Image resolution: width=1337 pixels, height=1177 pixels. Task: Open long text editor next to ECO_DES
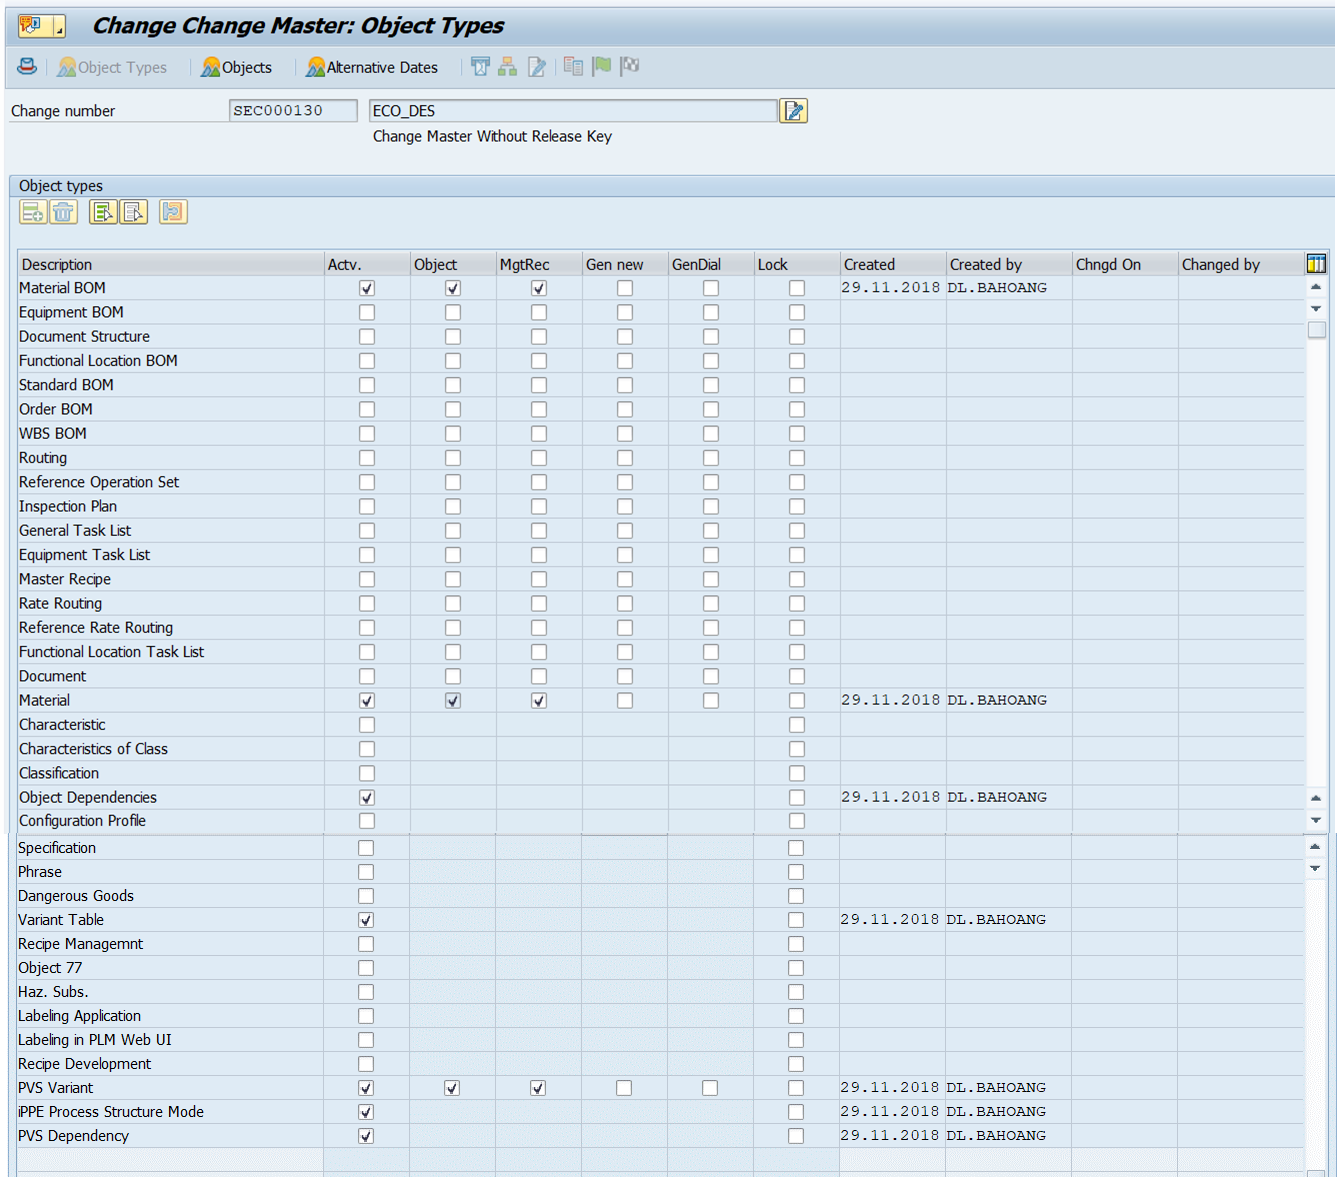point(794,111)
